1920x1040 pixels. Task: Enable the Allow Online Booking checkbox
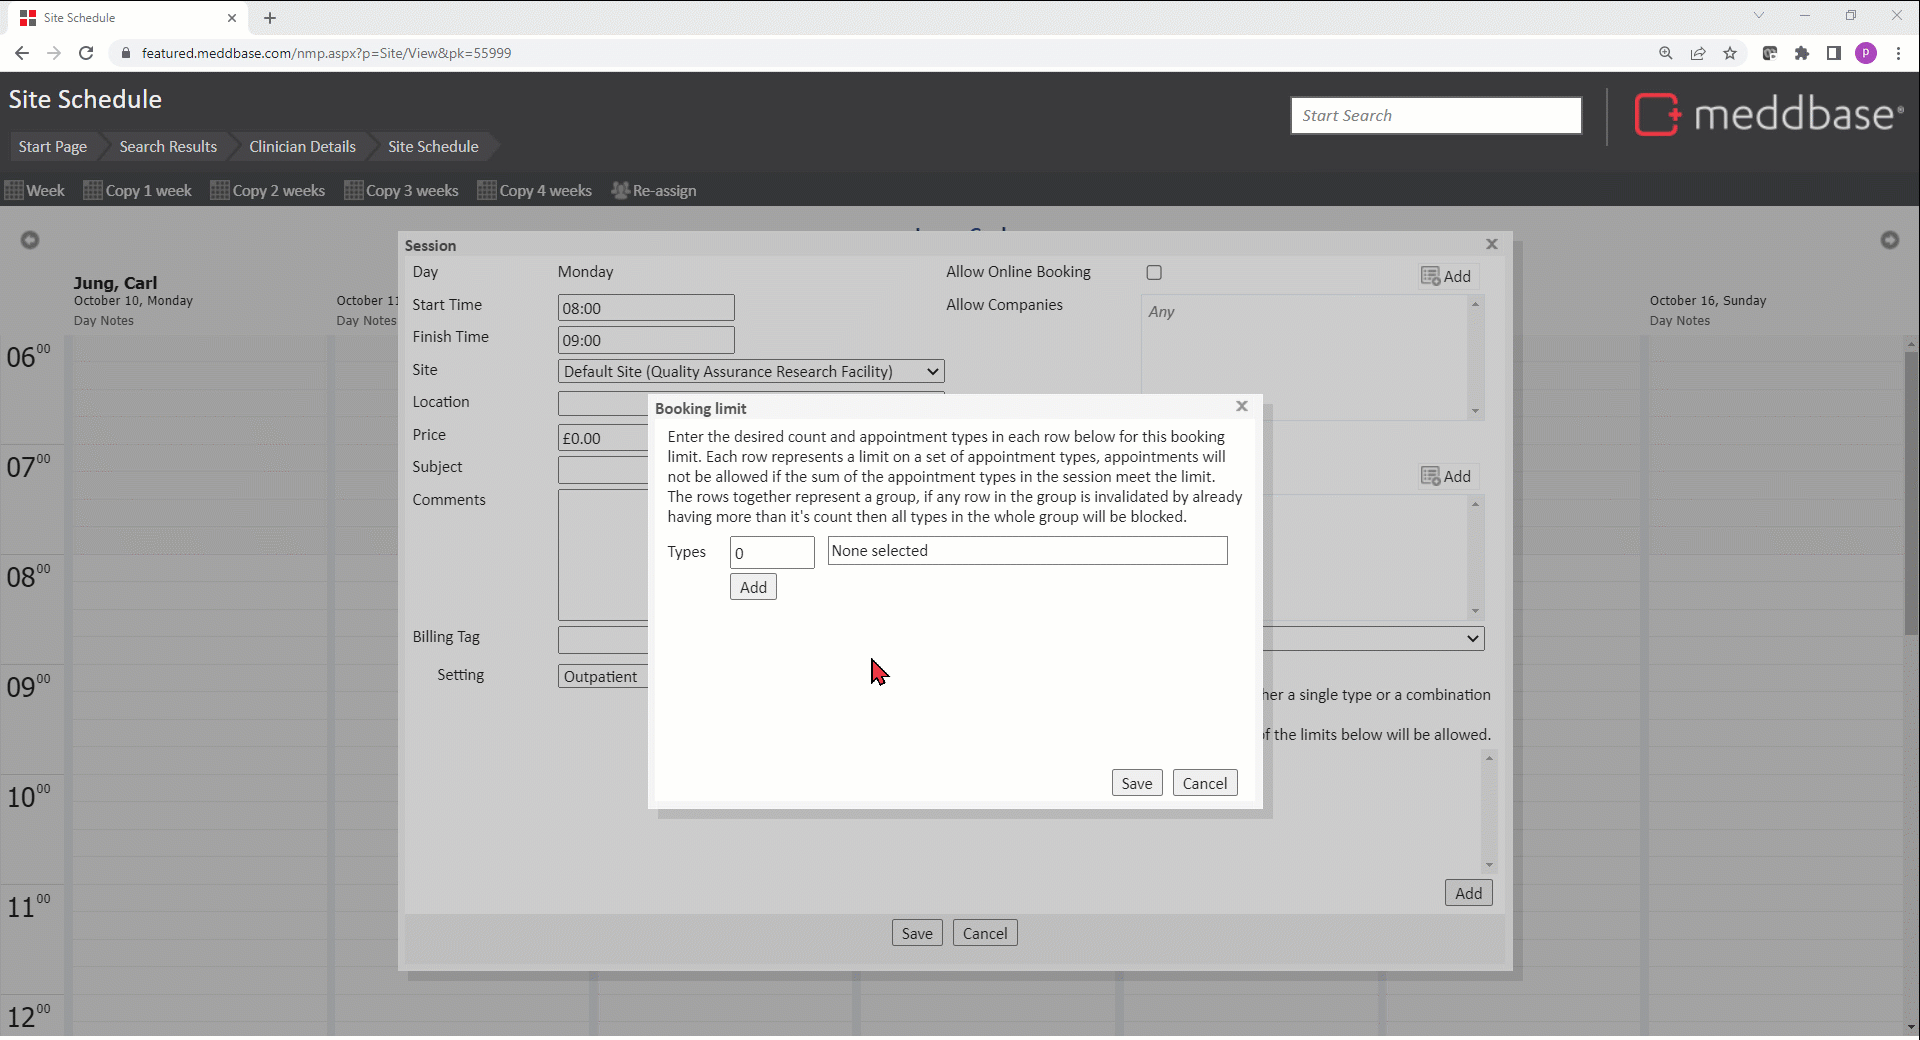point(1154,273)
